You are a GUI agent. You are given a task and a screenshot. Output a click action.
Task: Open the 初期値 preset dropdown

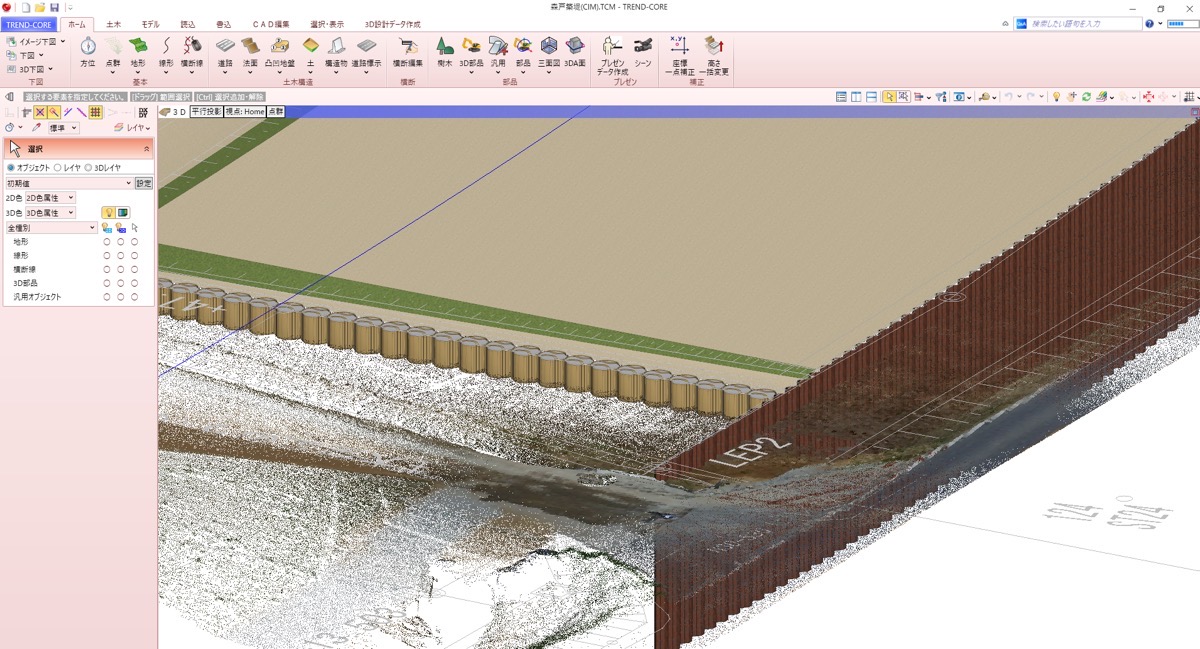68,183
